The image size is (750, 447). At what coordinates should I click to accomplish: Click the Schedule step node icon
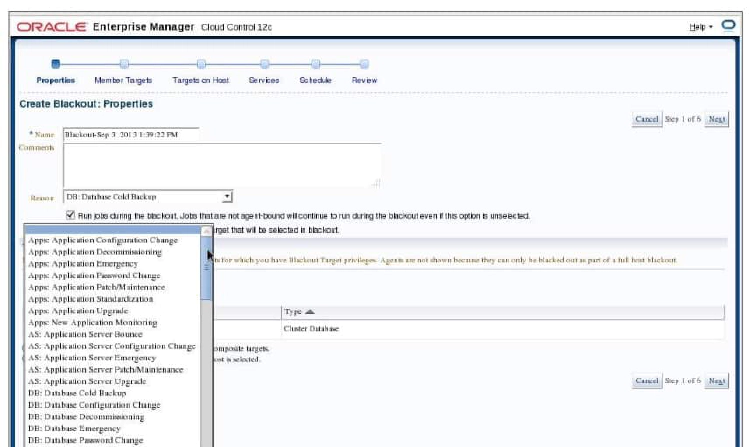pos(316,64)
